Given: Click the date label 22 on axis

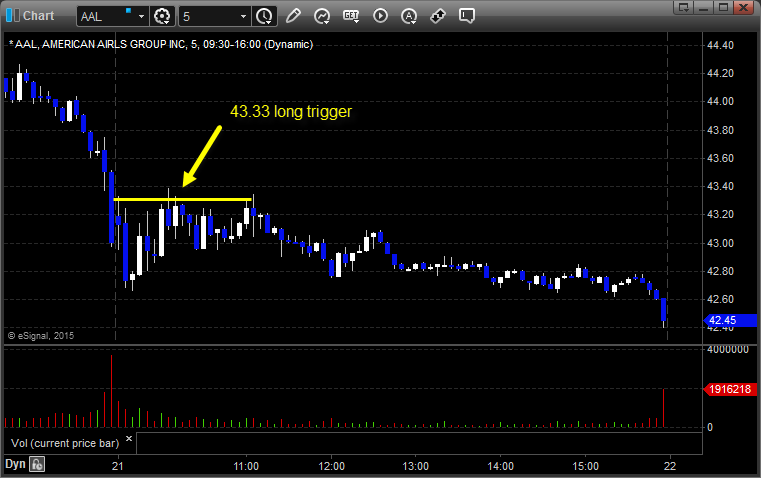Looking at the screenshot, I should pos(670,466).
